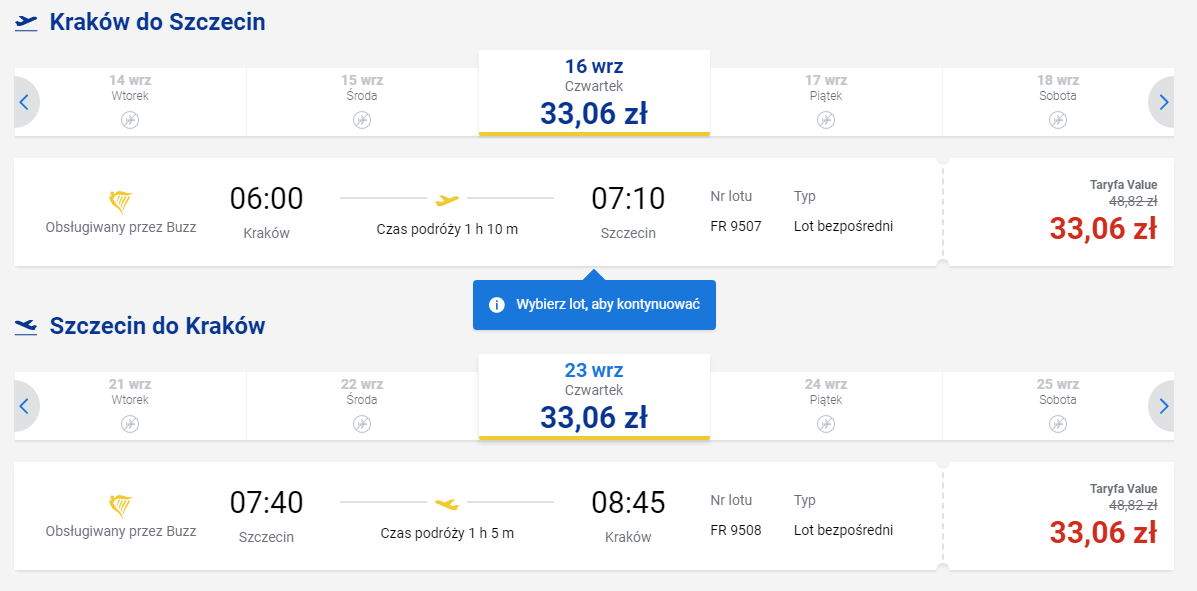Click no-flight icon under 22 wrz

tap(362, 424)
